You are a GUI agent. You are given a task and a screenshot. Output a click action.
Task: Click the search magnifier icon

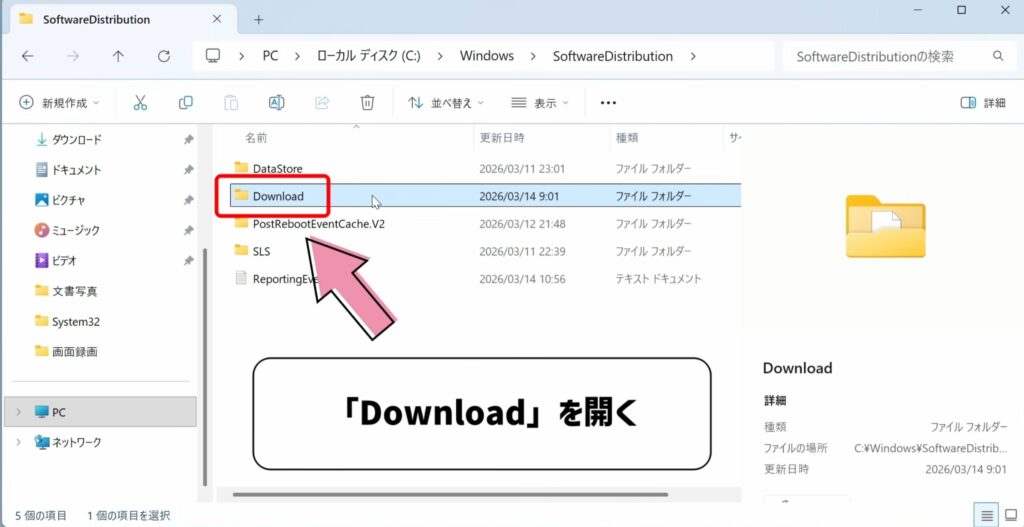(x=998, y=56)
